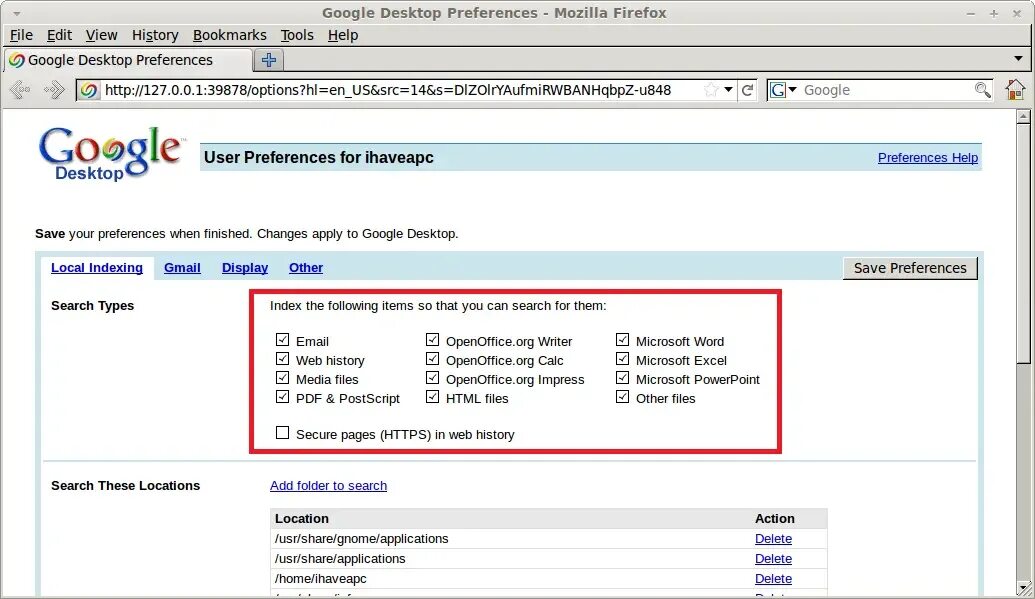Open the window menu icon in title bar
Image resolution: width=1035 pixels, height=599 pixels.
(17, 13)
